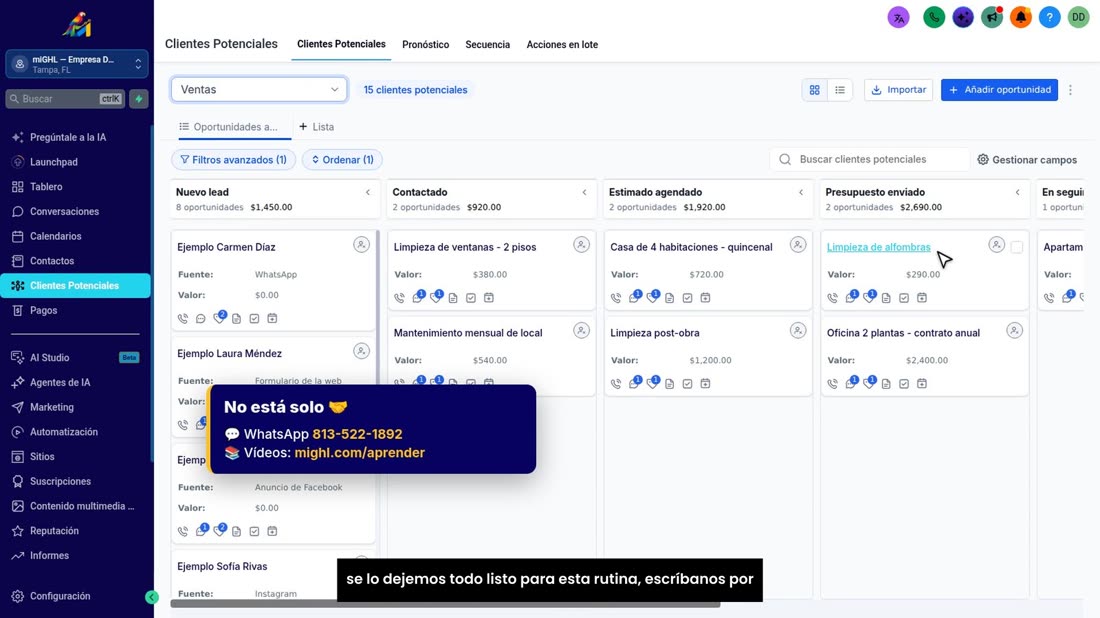
Task: Click calendar icon on Ejemplo Carmen Díaz card
Action: 272,318
